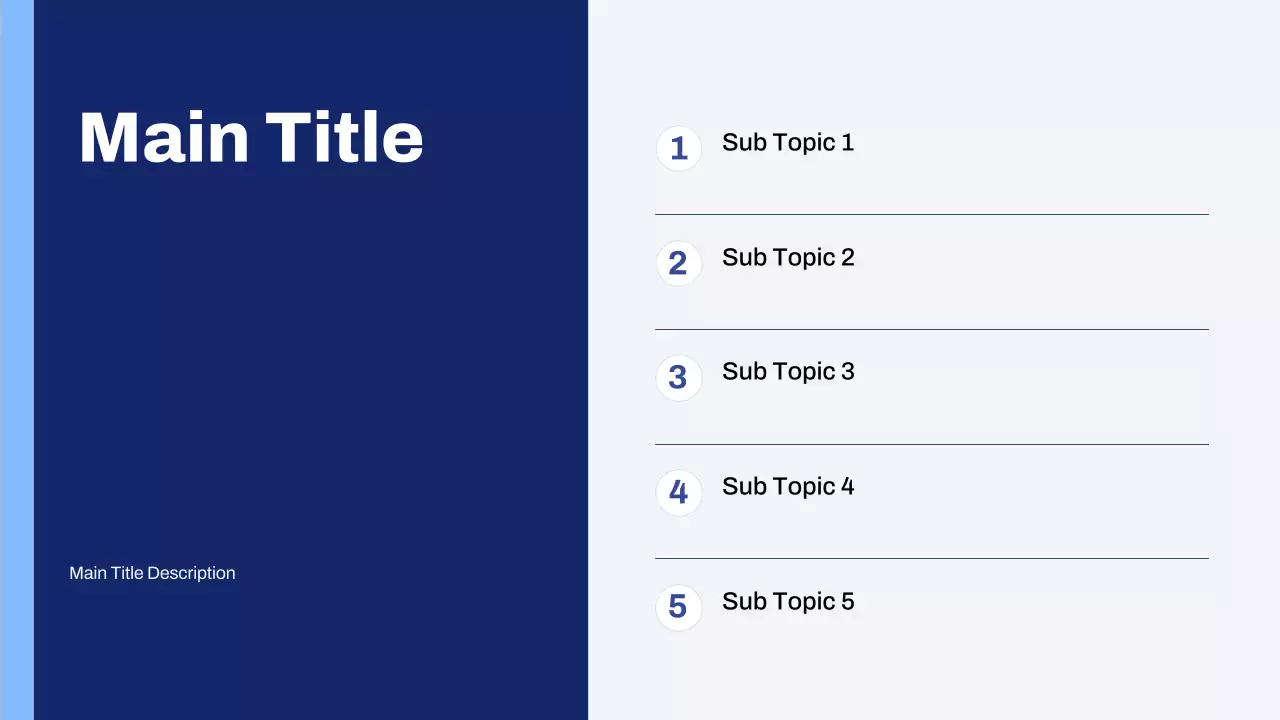The width and height of the screenshot is (1280, 720).
Task: Click the word 'Main' in the large heading
Action: pyautogui.click(x=164, y=138)
